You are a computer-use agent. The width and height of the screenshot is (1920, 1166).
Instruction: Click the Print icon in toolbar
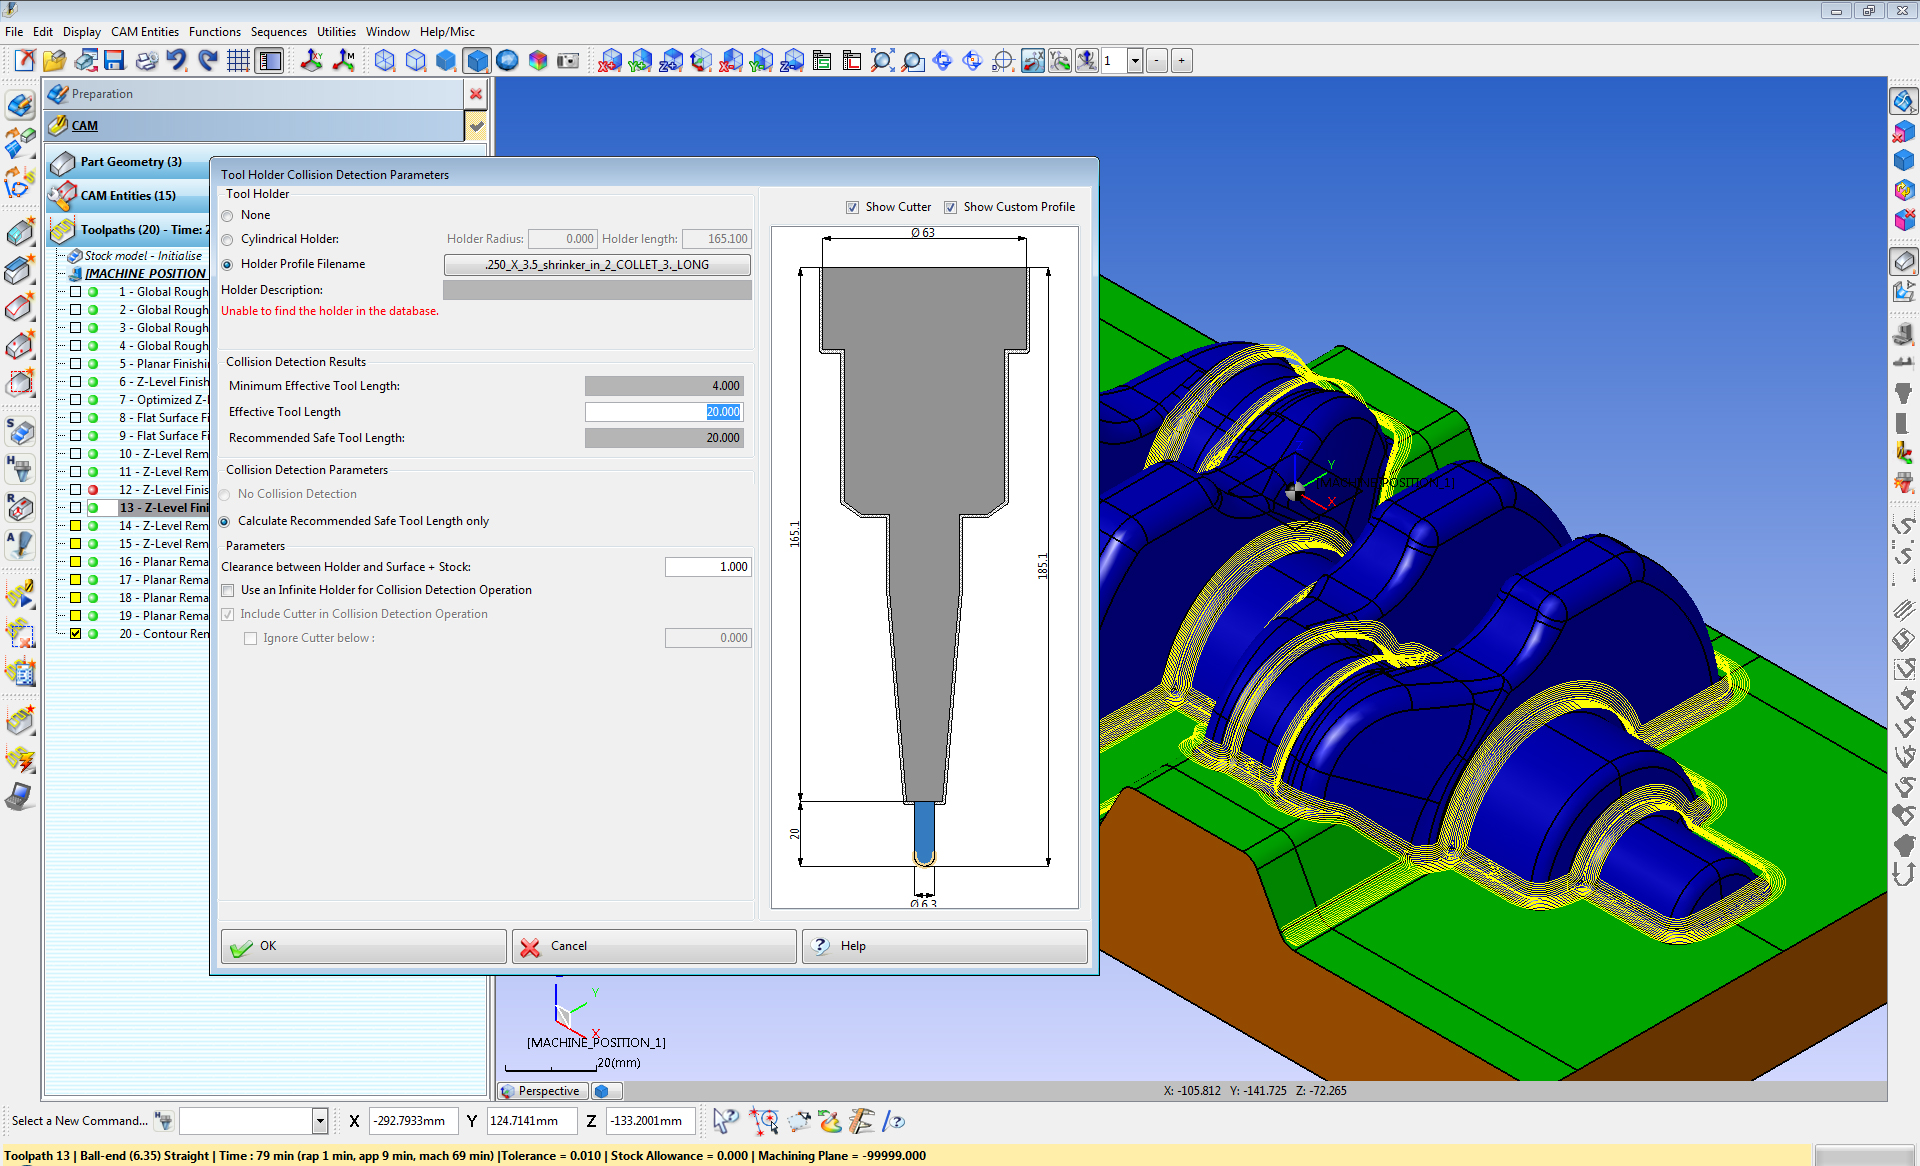click(146, 61)
